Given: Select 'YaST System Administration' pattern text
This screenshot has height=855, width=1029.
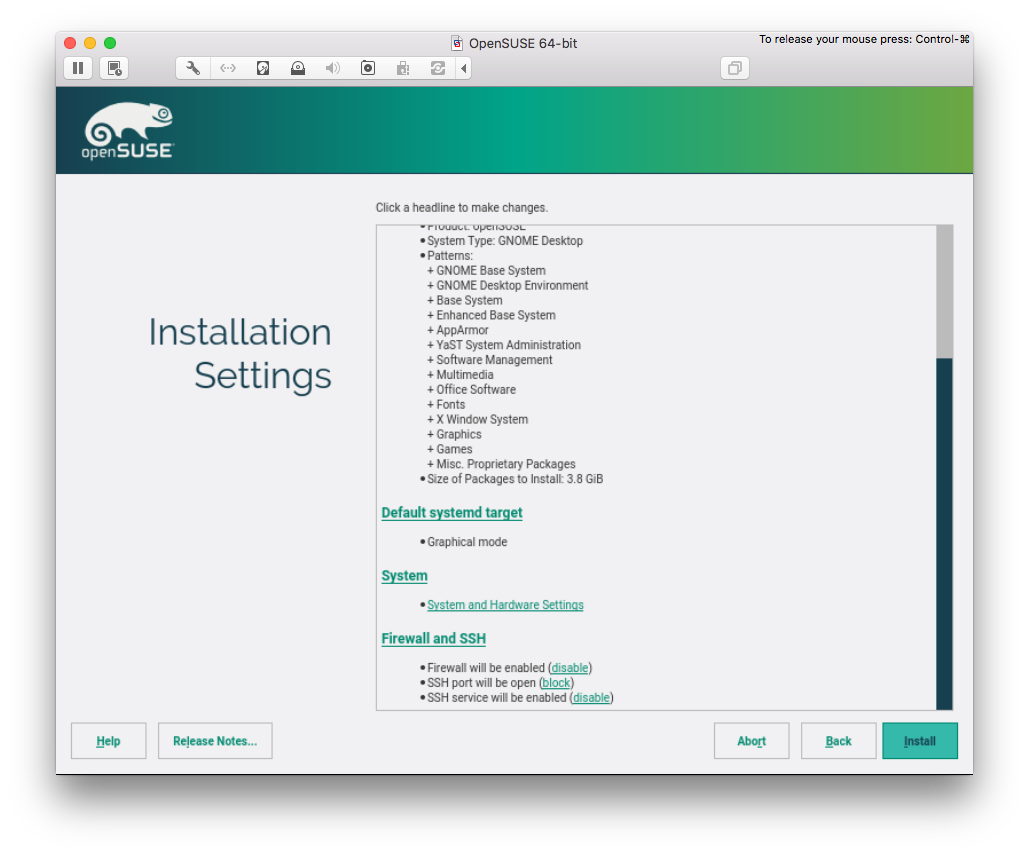Looking at the screenshot, I should [x=509, y=345].
